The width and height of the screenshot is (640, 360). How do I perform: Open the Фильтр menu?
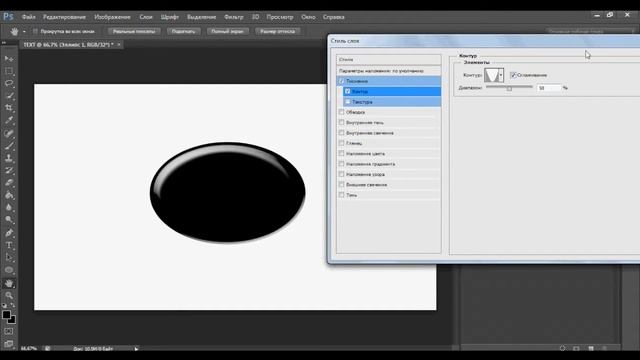tap(233, 17)
